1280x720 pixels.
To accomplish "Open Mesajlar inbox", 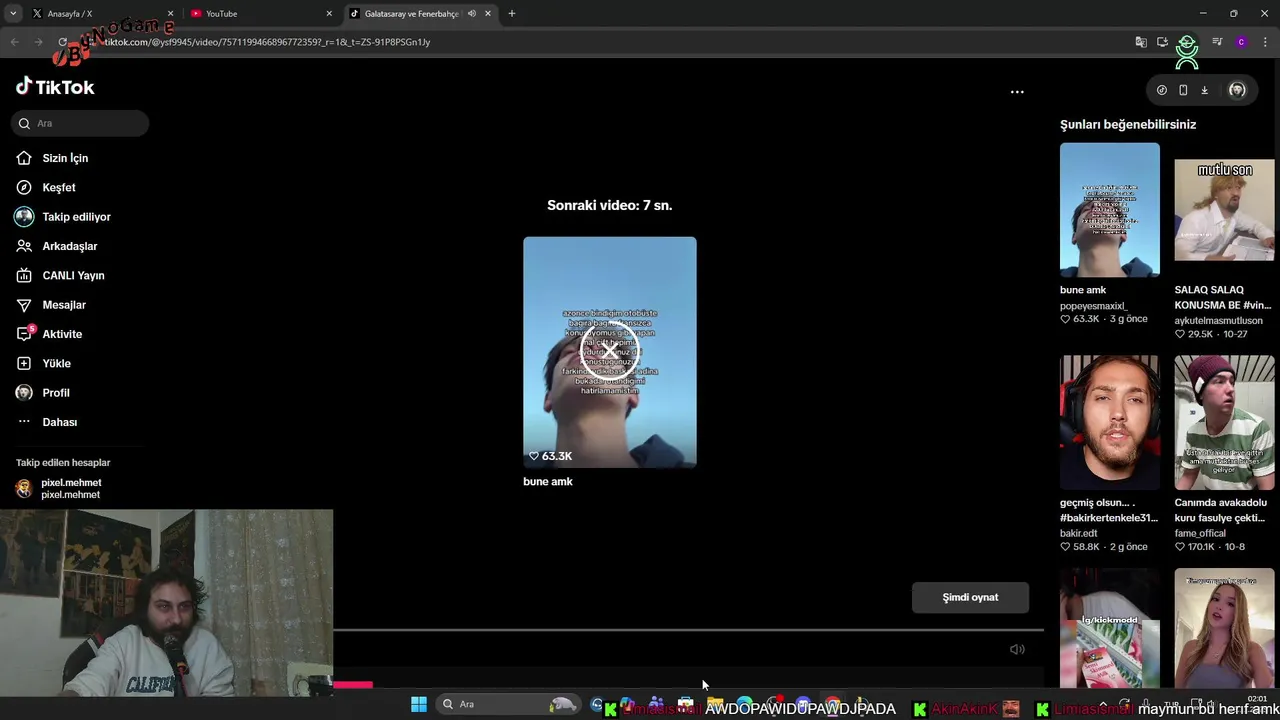I will point(64,305).
